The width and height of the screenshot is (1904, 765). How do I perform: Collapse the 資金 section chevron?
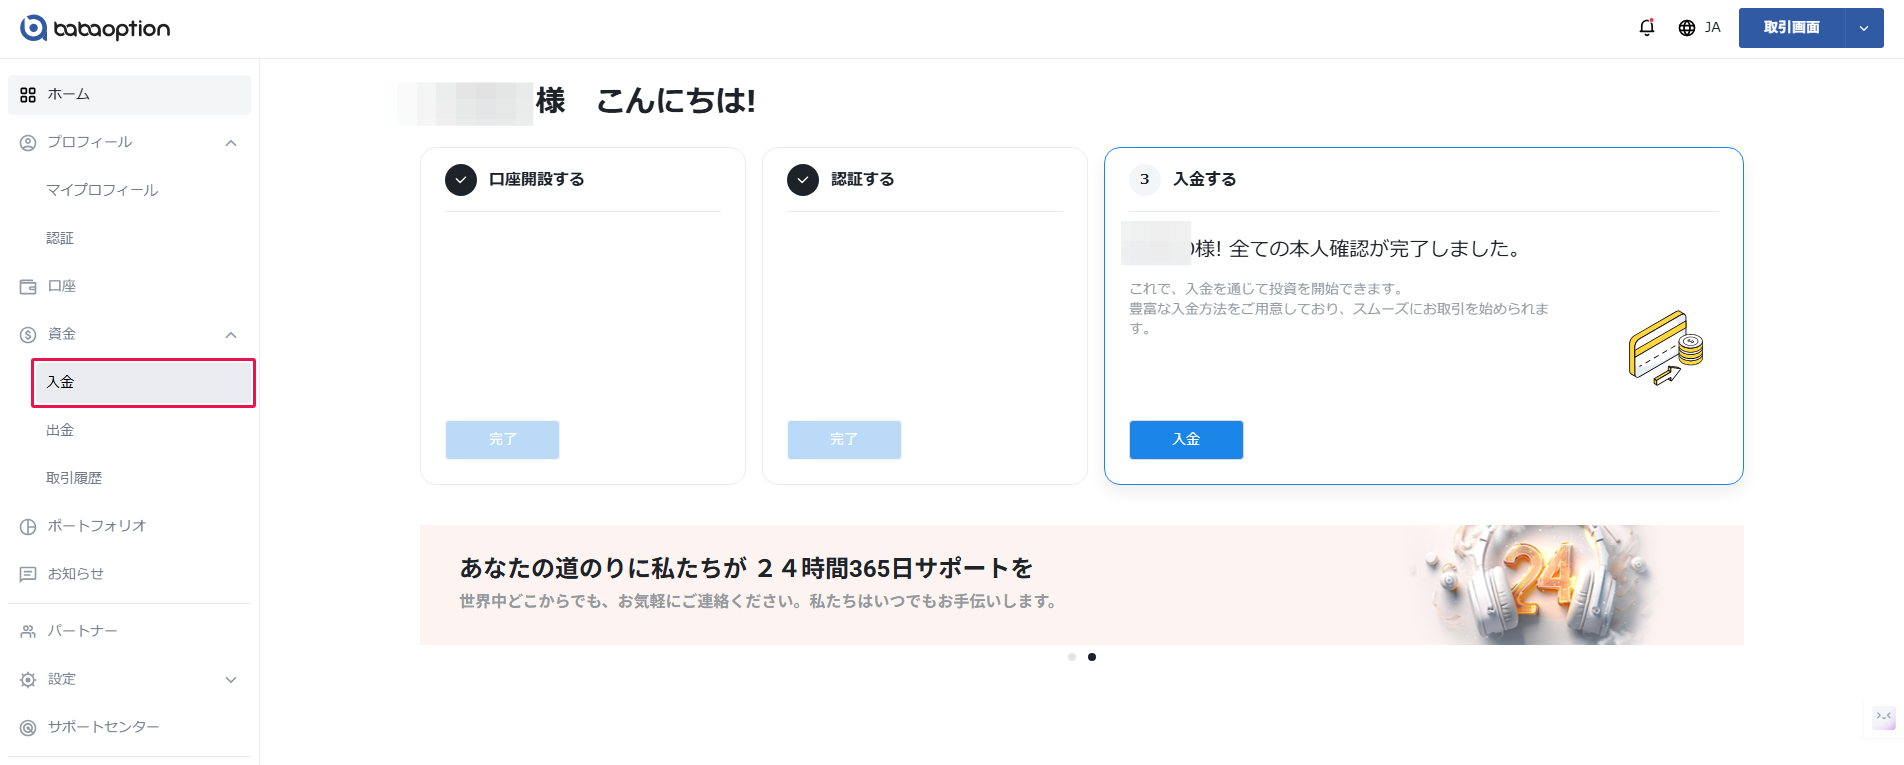[231, 335]
